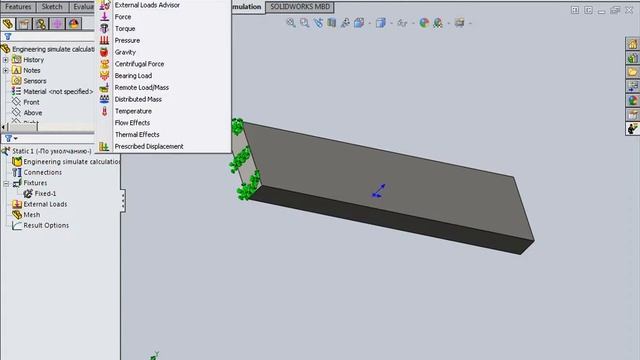The height and width of the screenshot is (360, 640).
Task: Apply Gravity from the loads list
Action: (x=125, y=52)
